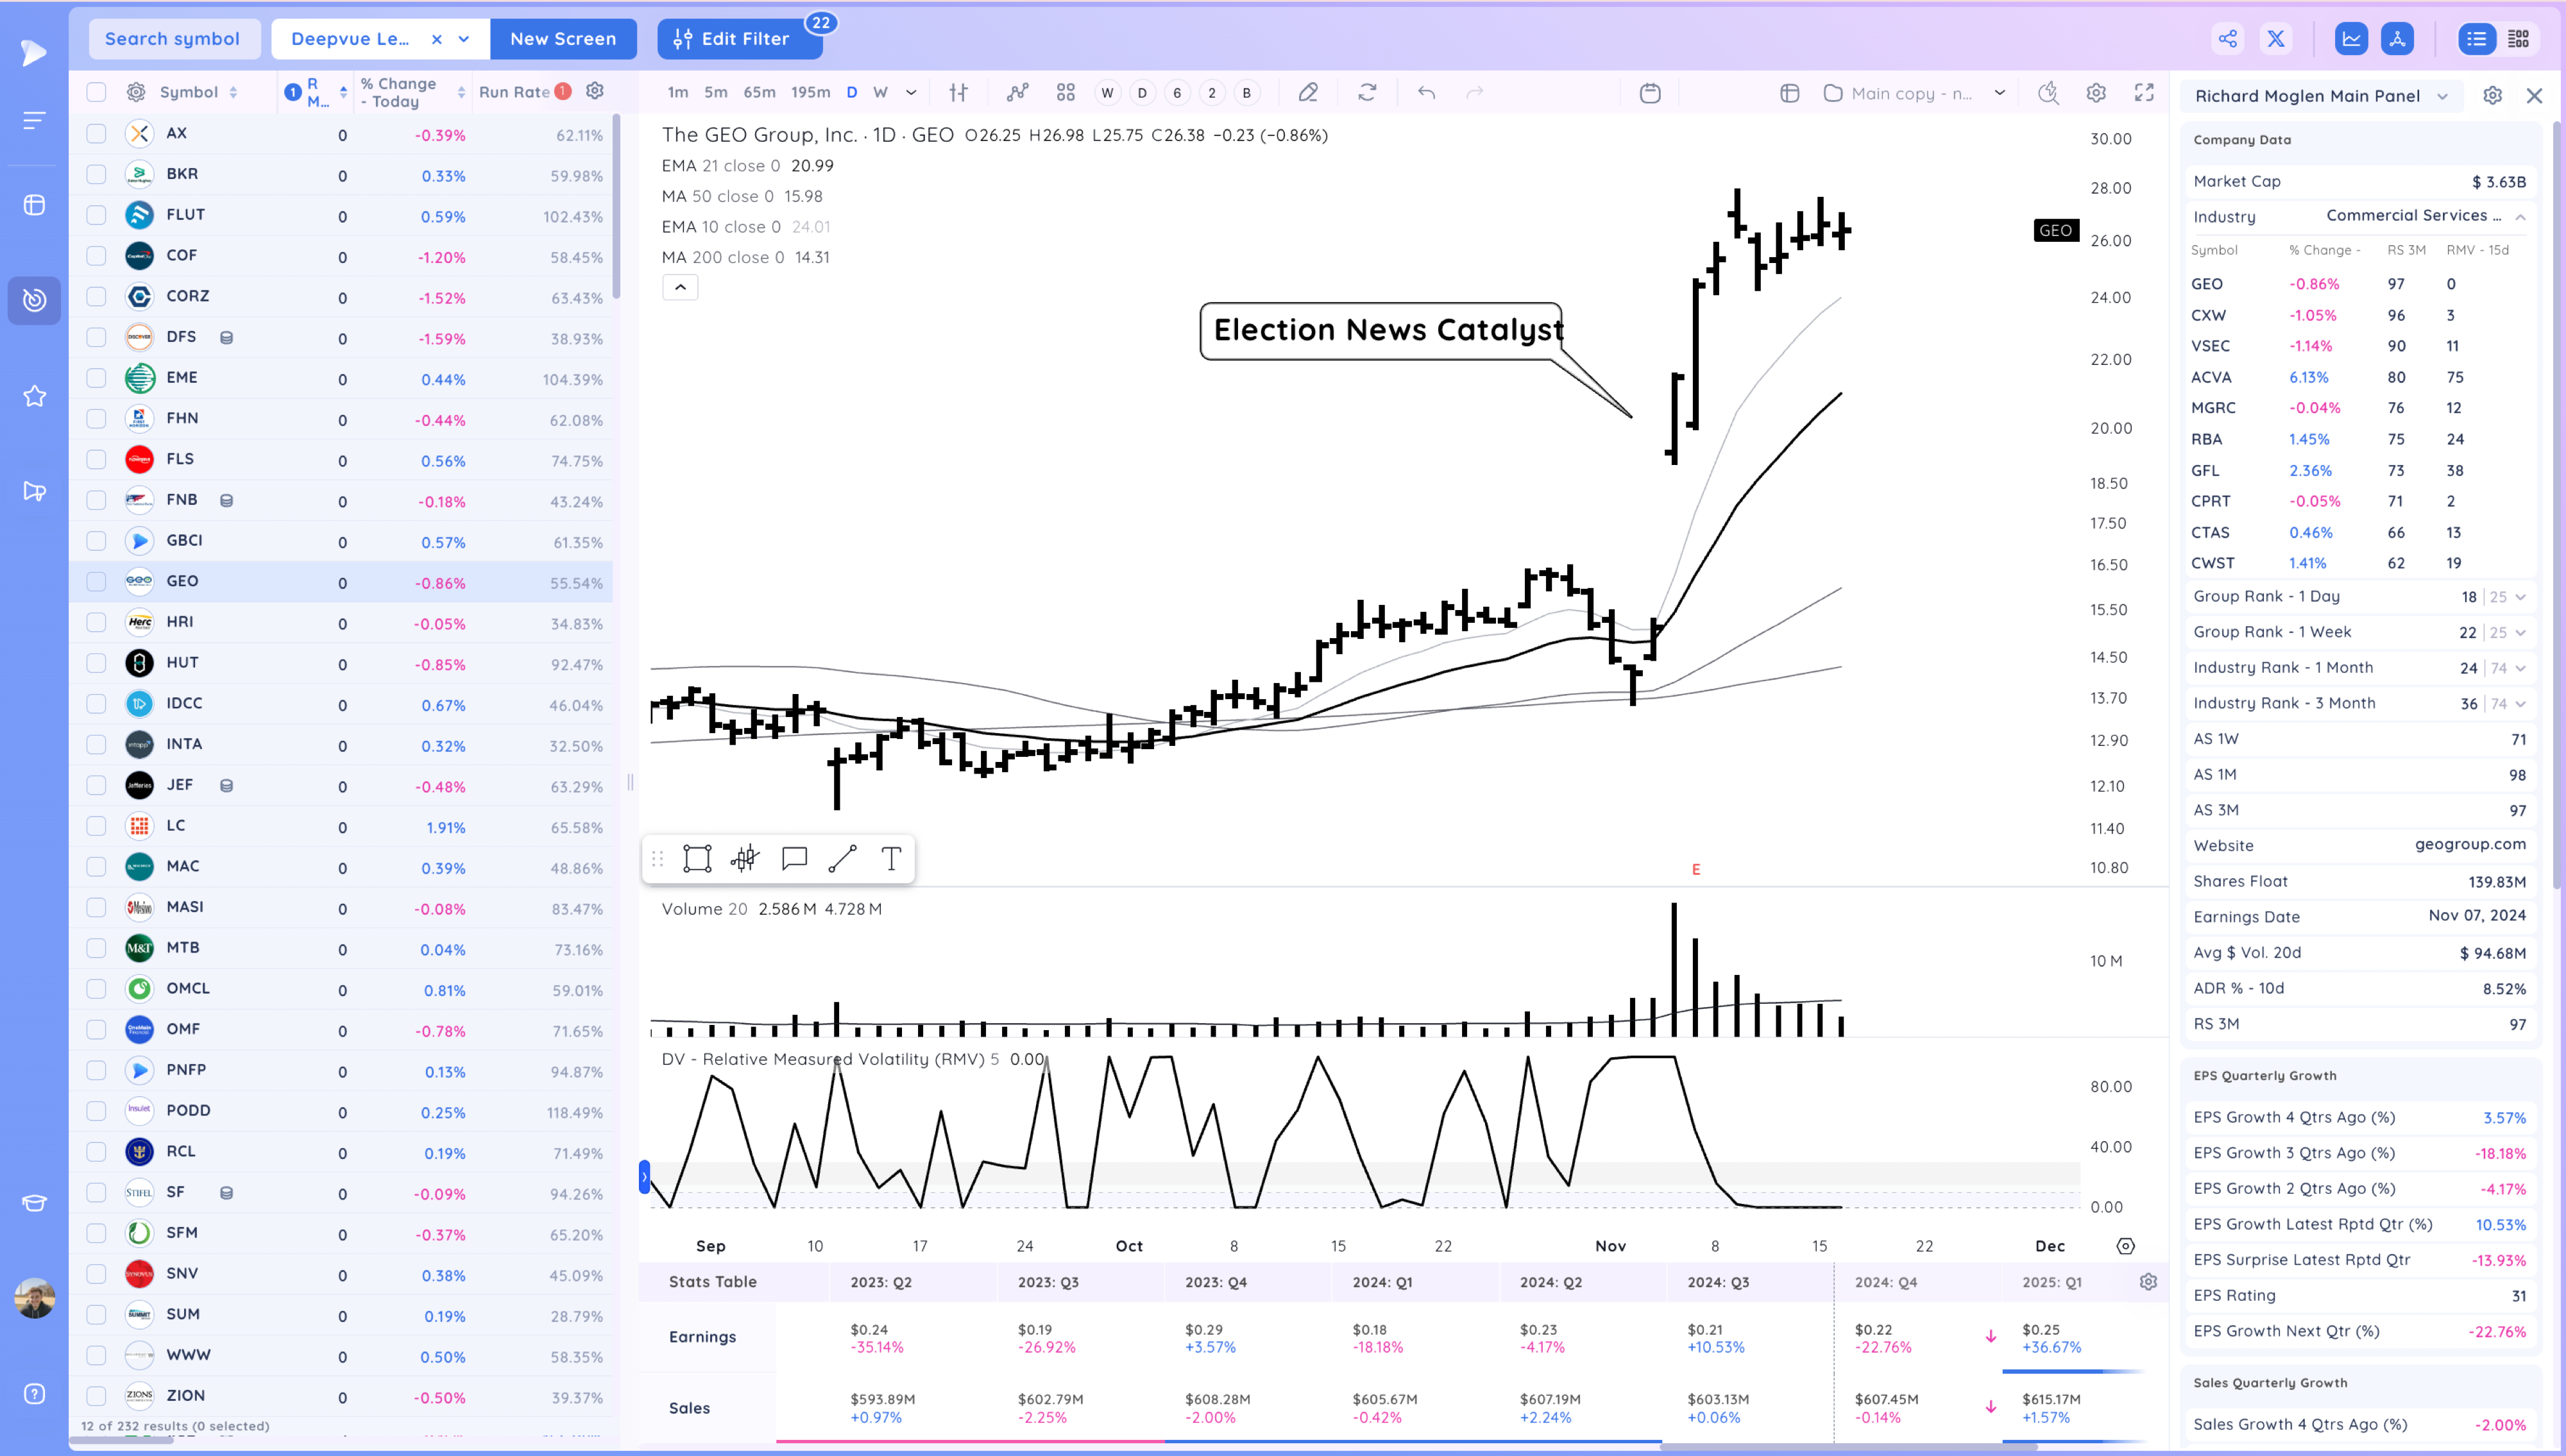2566x1456 pixels.
Task: Select the CXW peer row
Action: click(x=2359, y=315)
